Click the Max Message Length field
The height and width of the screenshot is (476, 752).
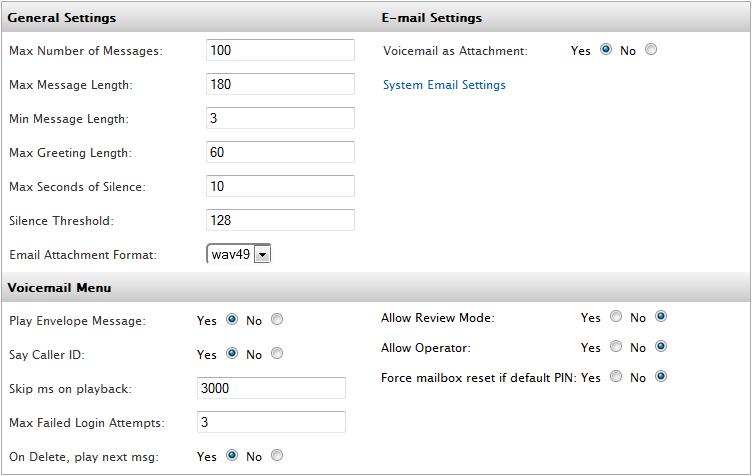pyautogui.click(x=281, y=84)
